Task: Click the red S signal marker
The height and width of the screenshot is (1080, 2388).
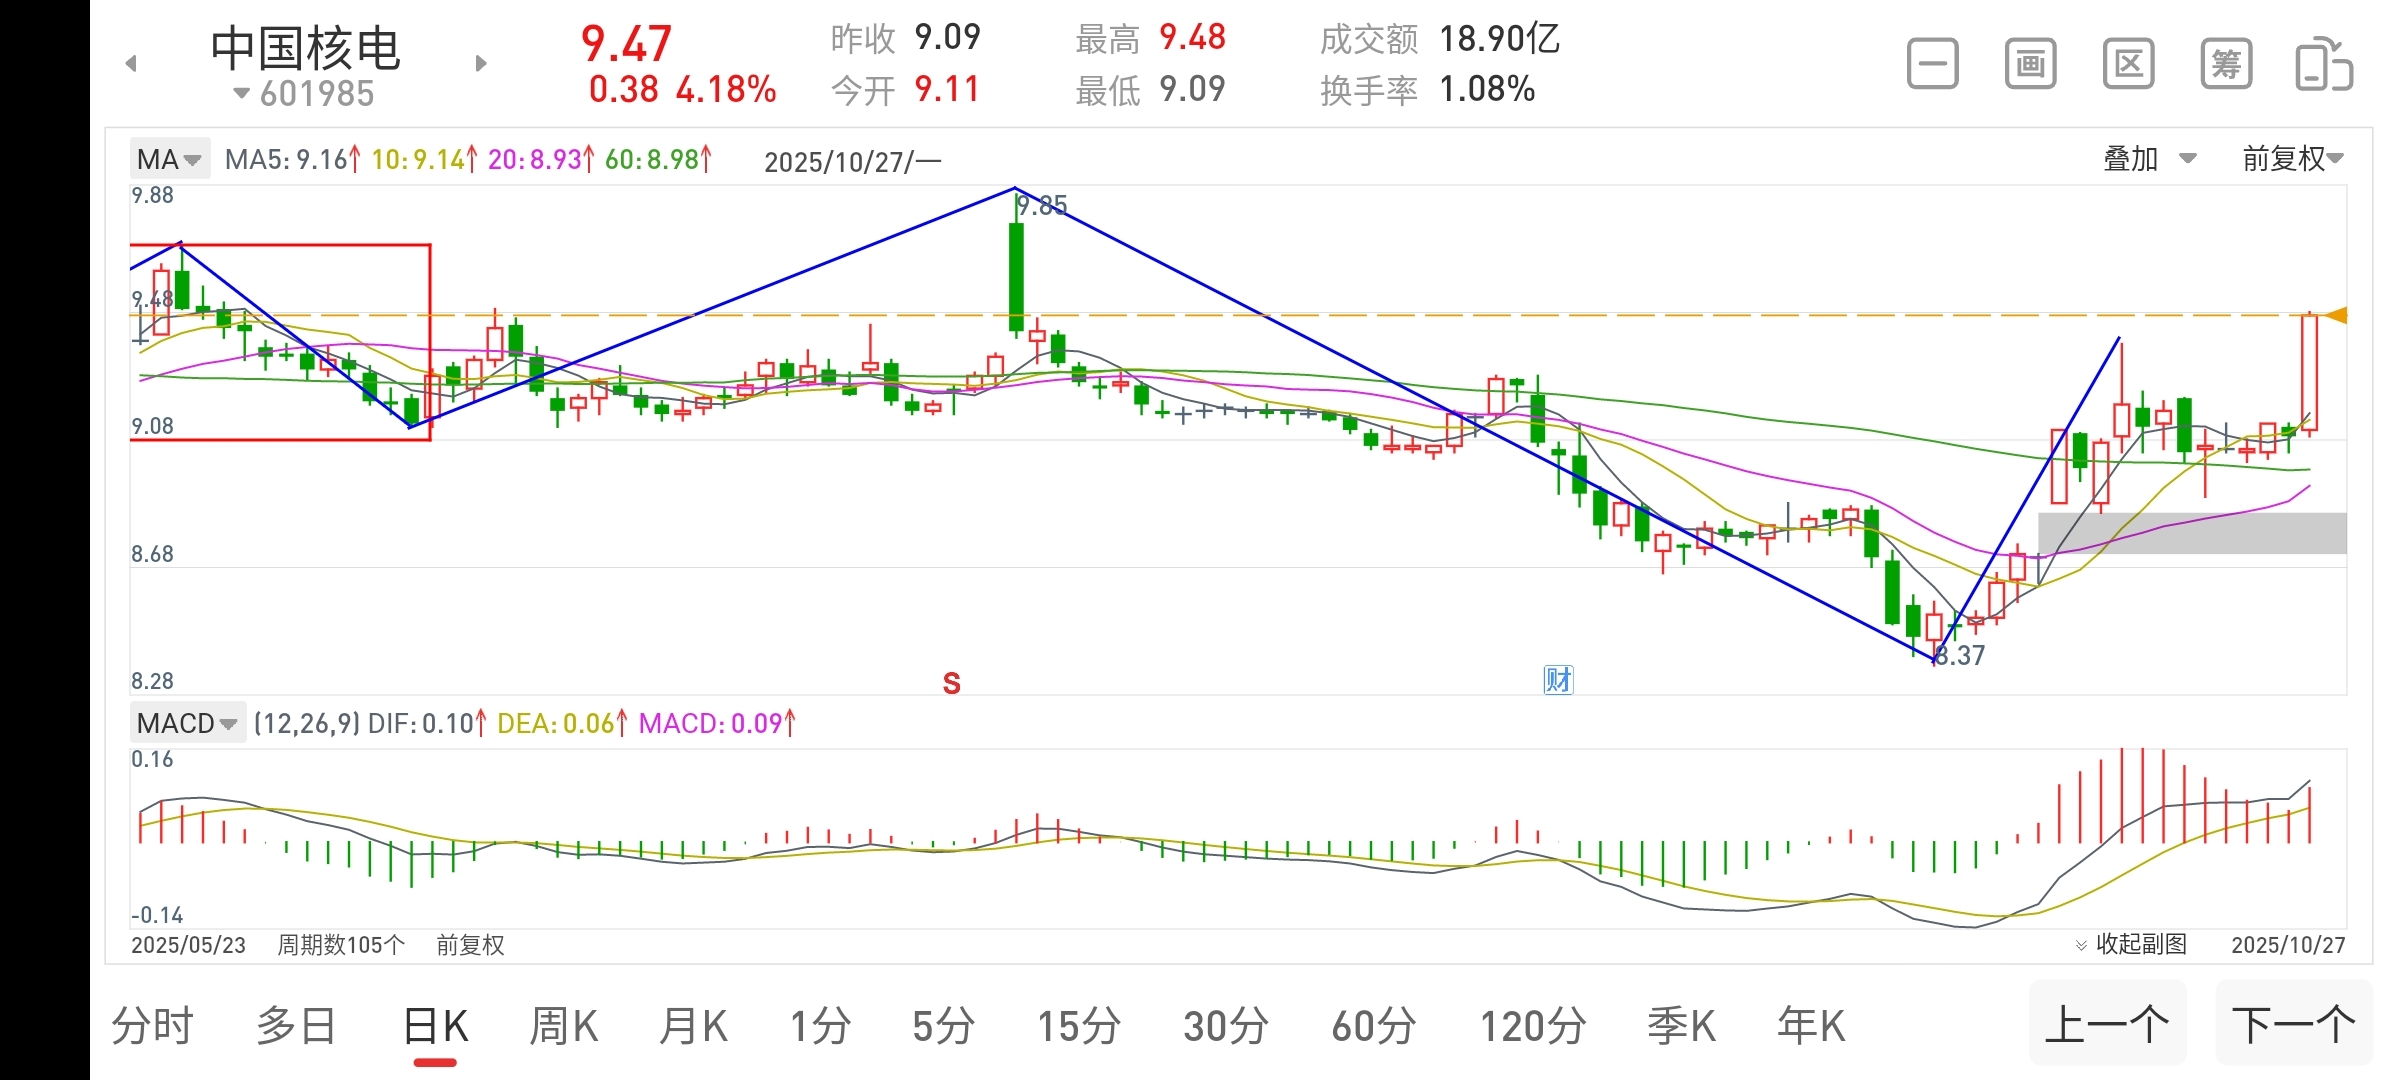Action: (951, 683)
